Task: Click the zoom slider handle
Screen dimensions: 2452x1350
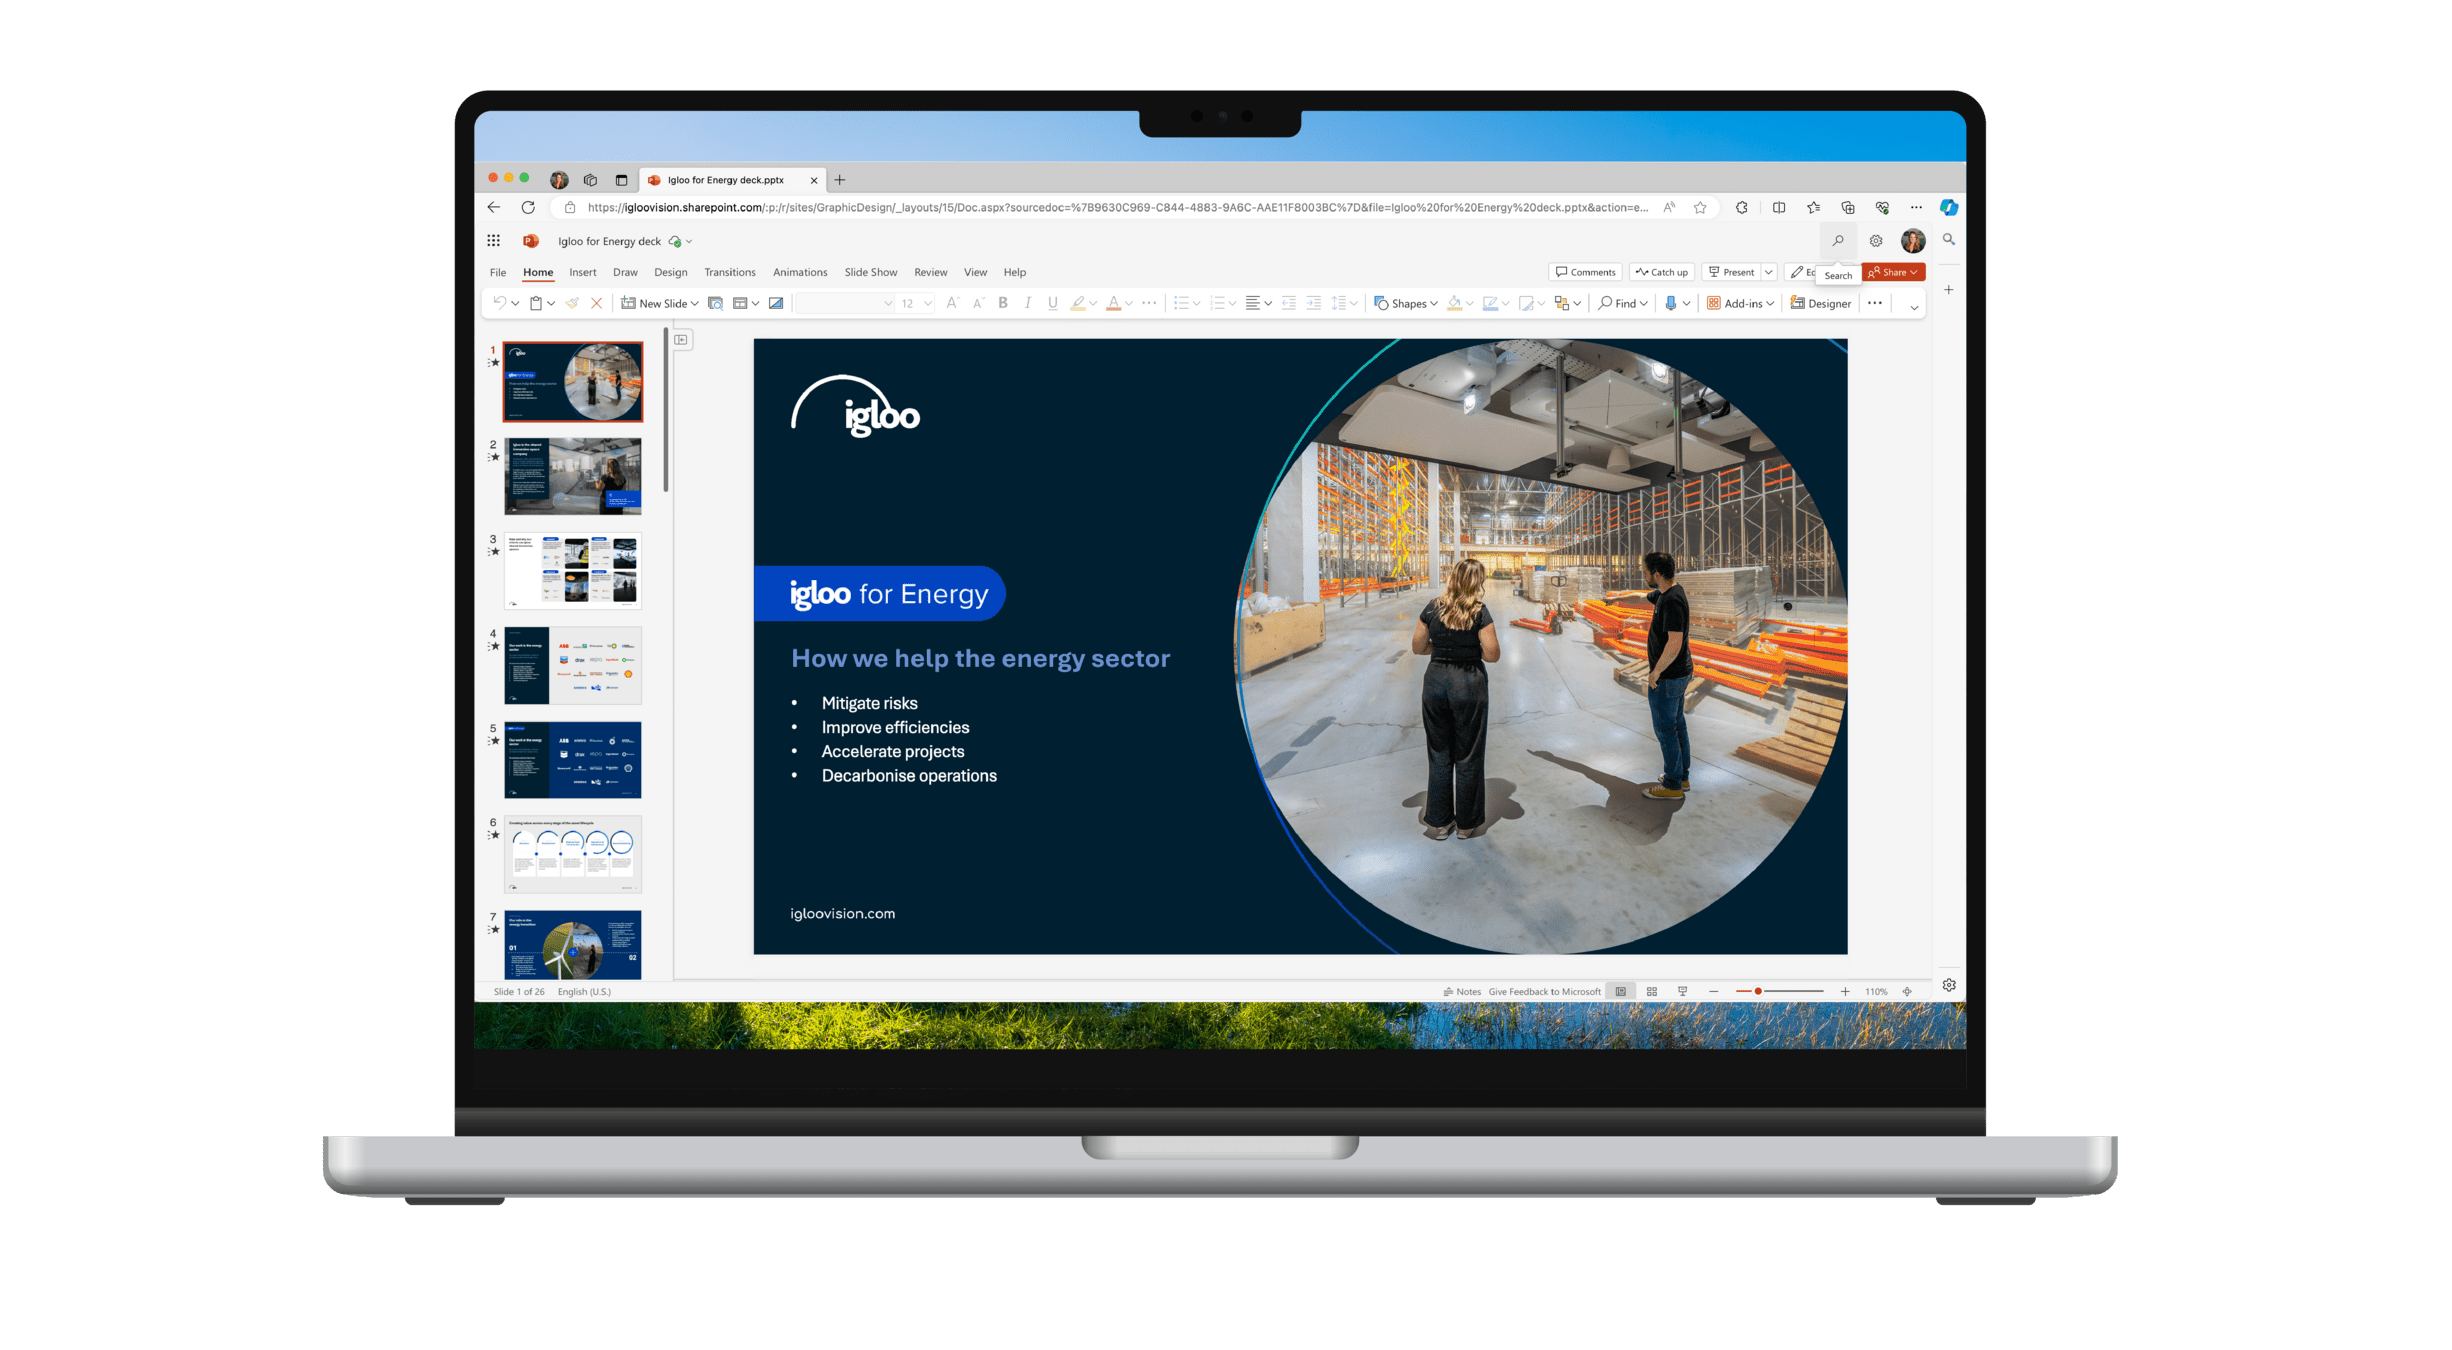Action: click(1758, 991)
